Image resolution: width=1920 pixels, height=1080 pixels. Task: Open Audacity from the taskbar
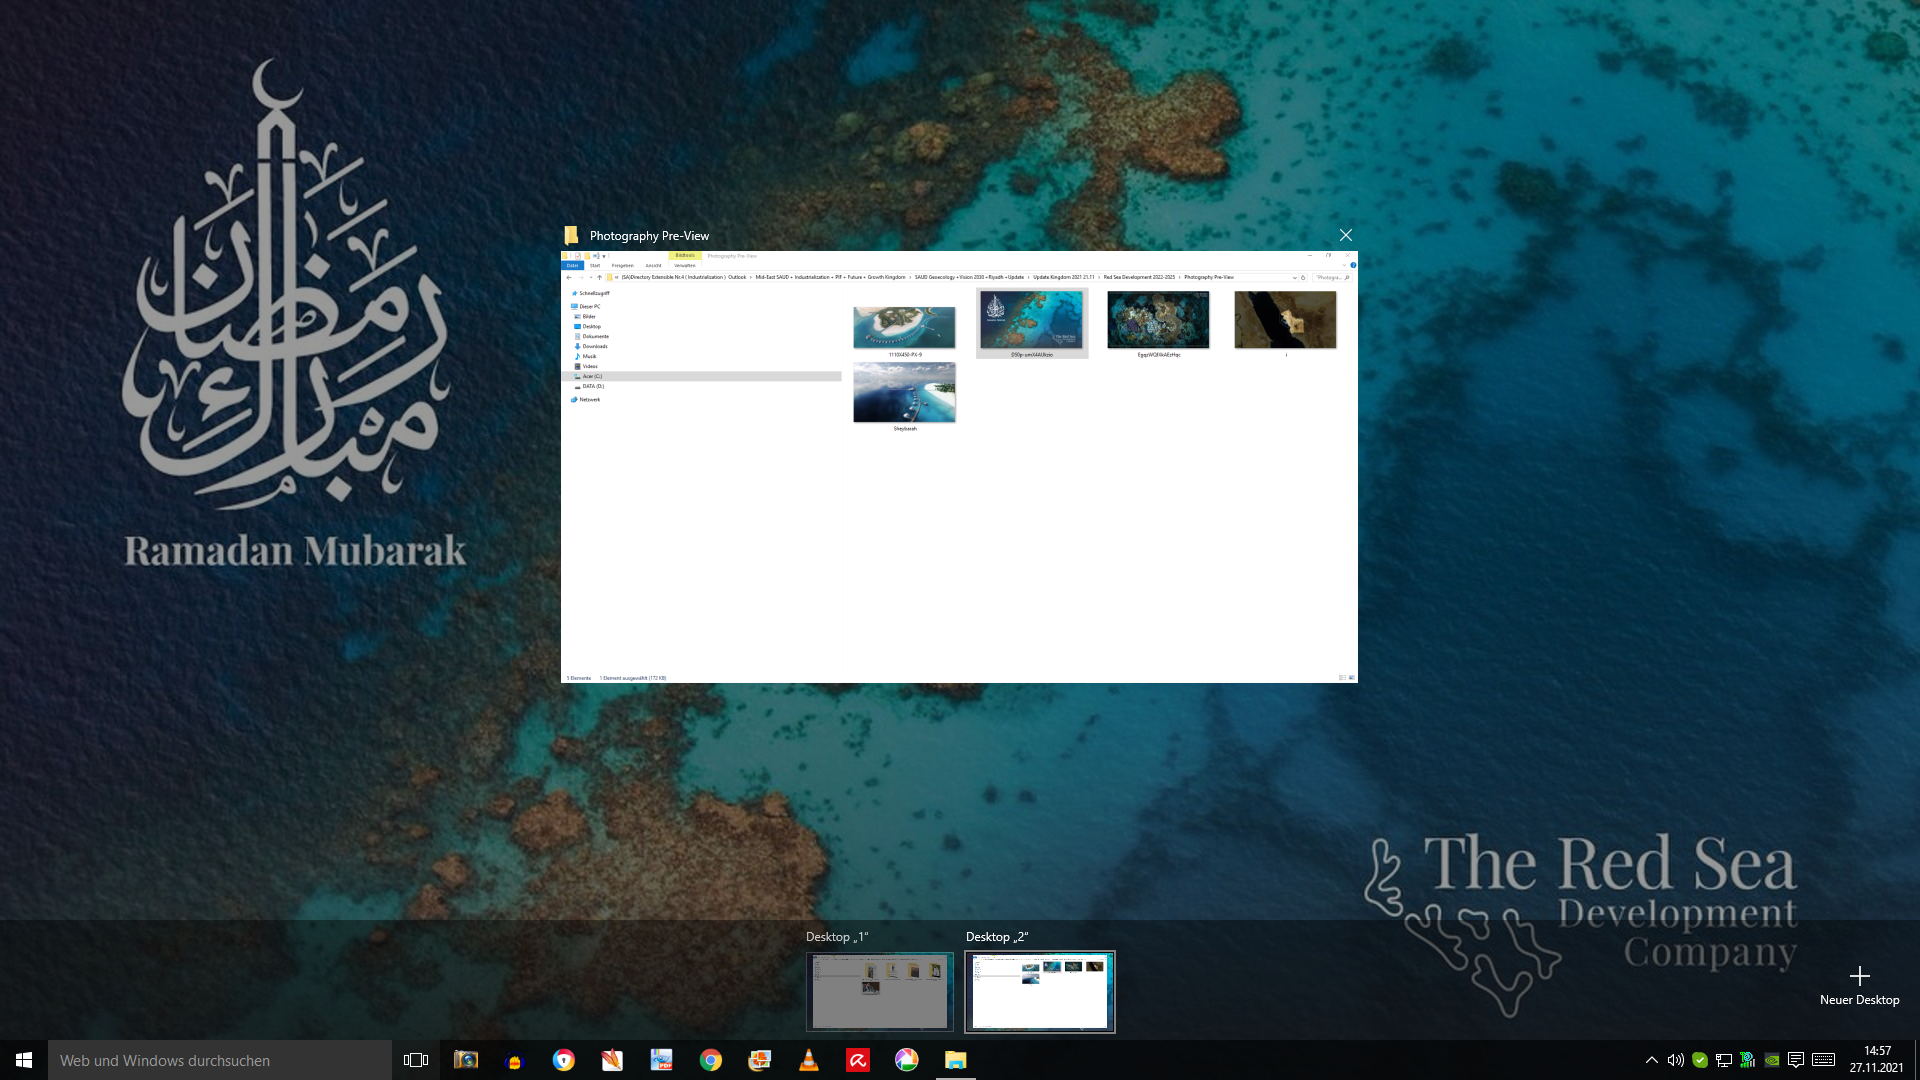click(515, 1060)
